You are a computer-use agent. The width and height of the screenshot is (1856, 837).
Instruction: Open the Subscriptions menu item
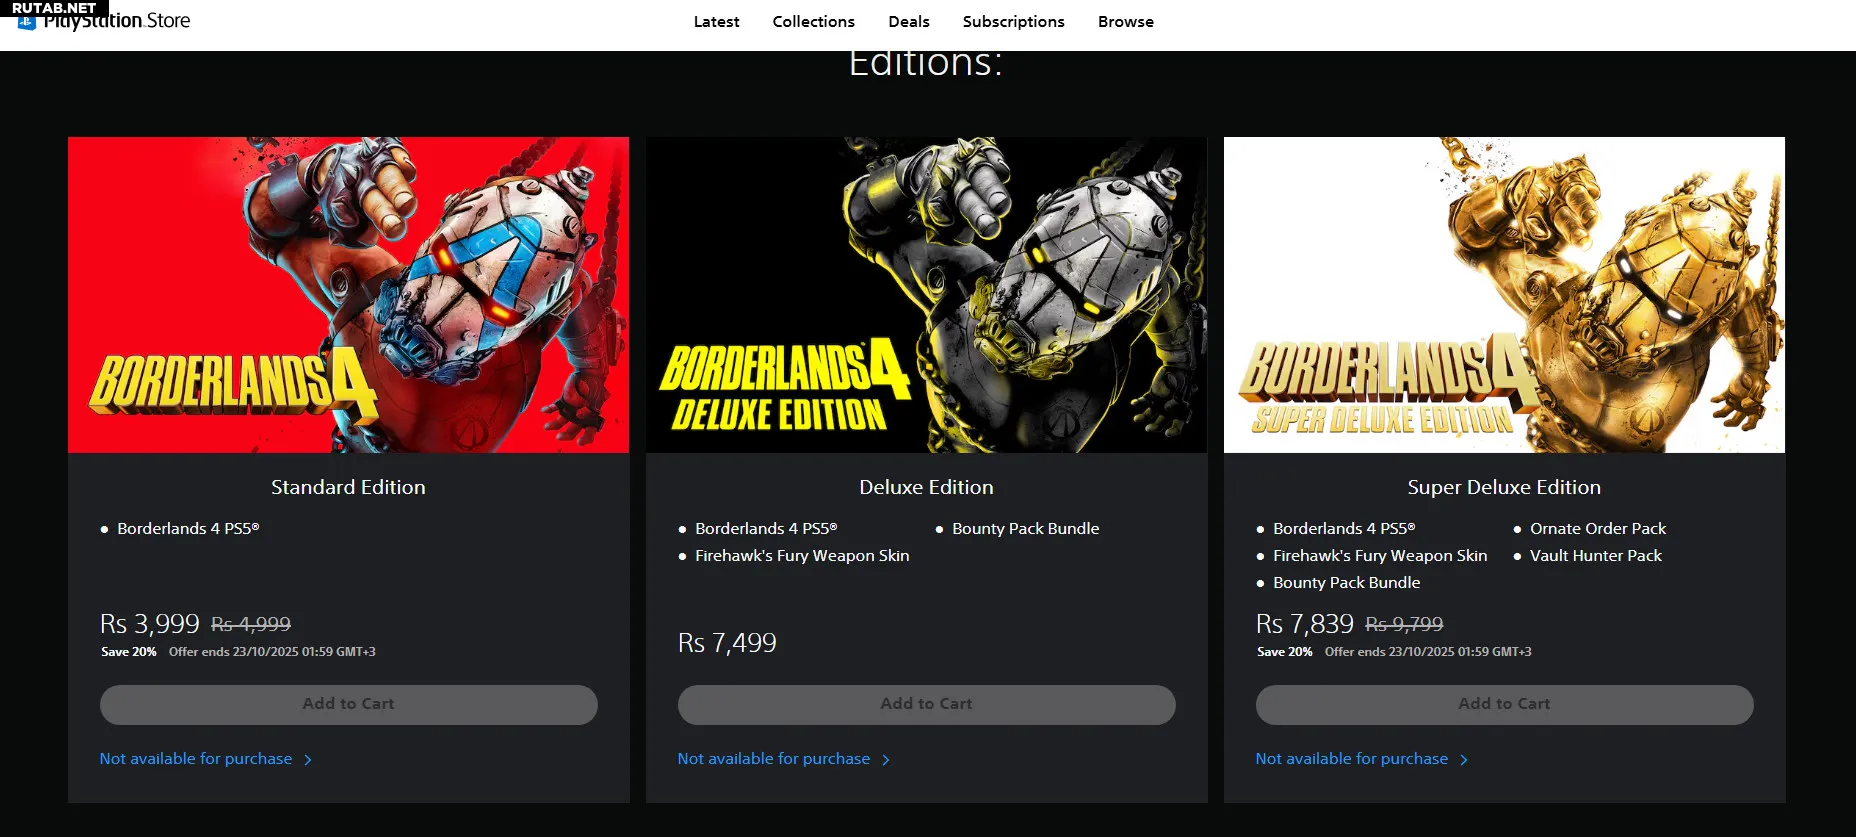(1013, 21)
